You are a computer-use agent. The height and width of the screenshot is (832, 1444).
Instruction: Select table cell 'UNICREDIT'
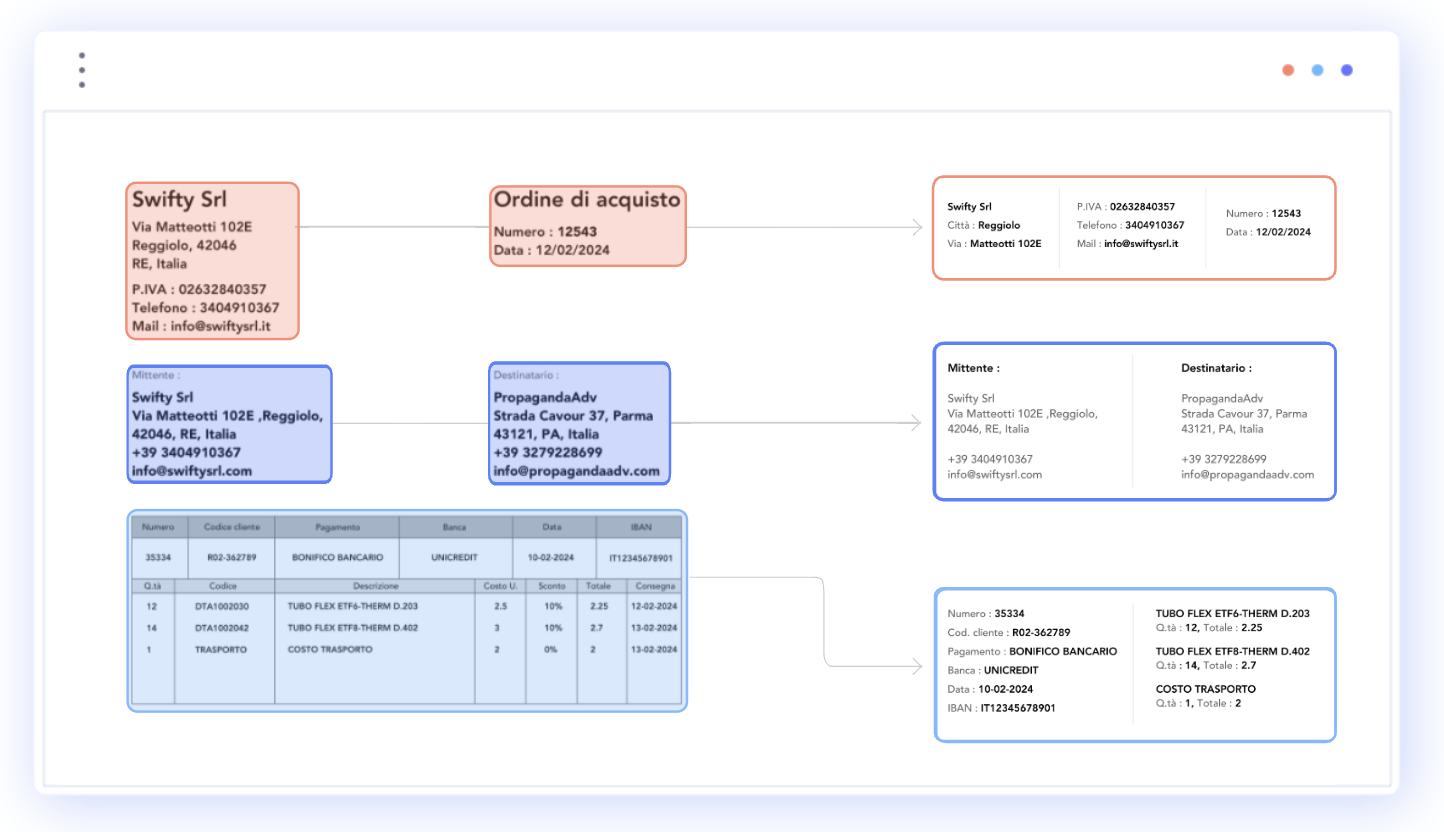pyautogui.click(x=455, y=558)
